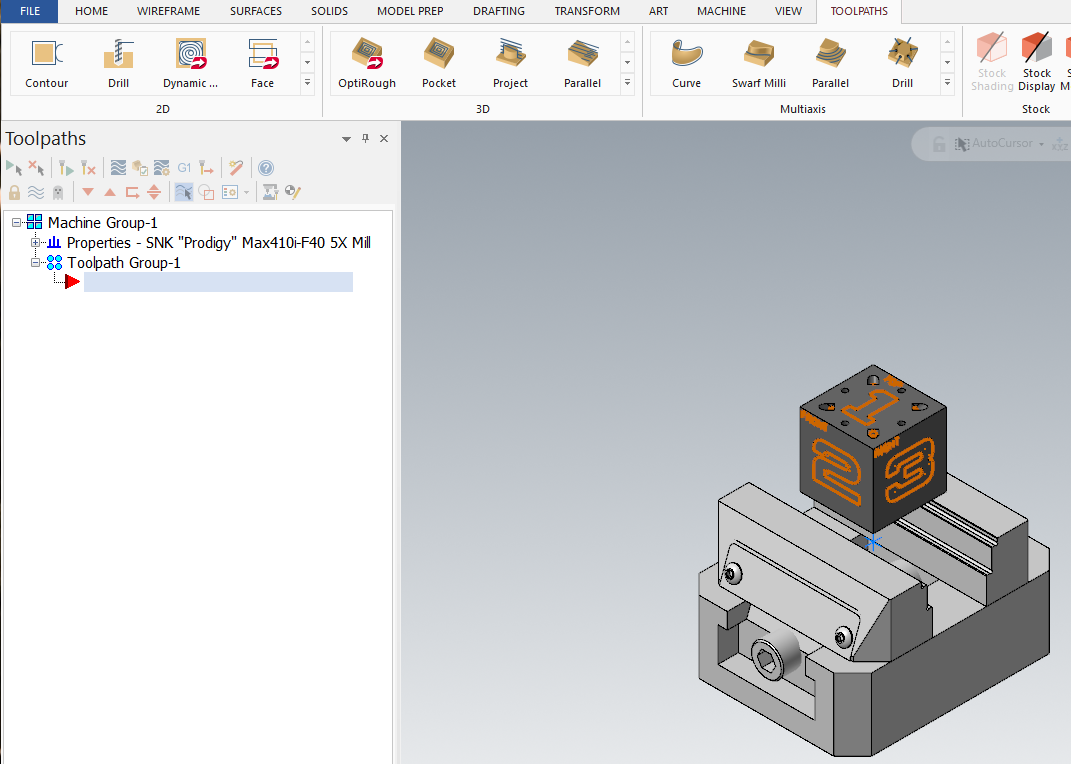Screen dimensions: 1071x764
Task: Move insert arrow up one item
Action: coord(110,192)
